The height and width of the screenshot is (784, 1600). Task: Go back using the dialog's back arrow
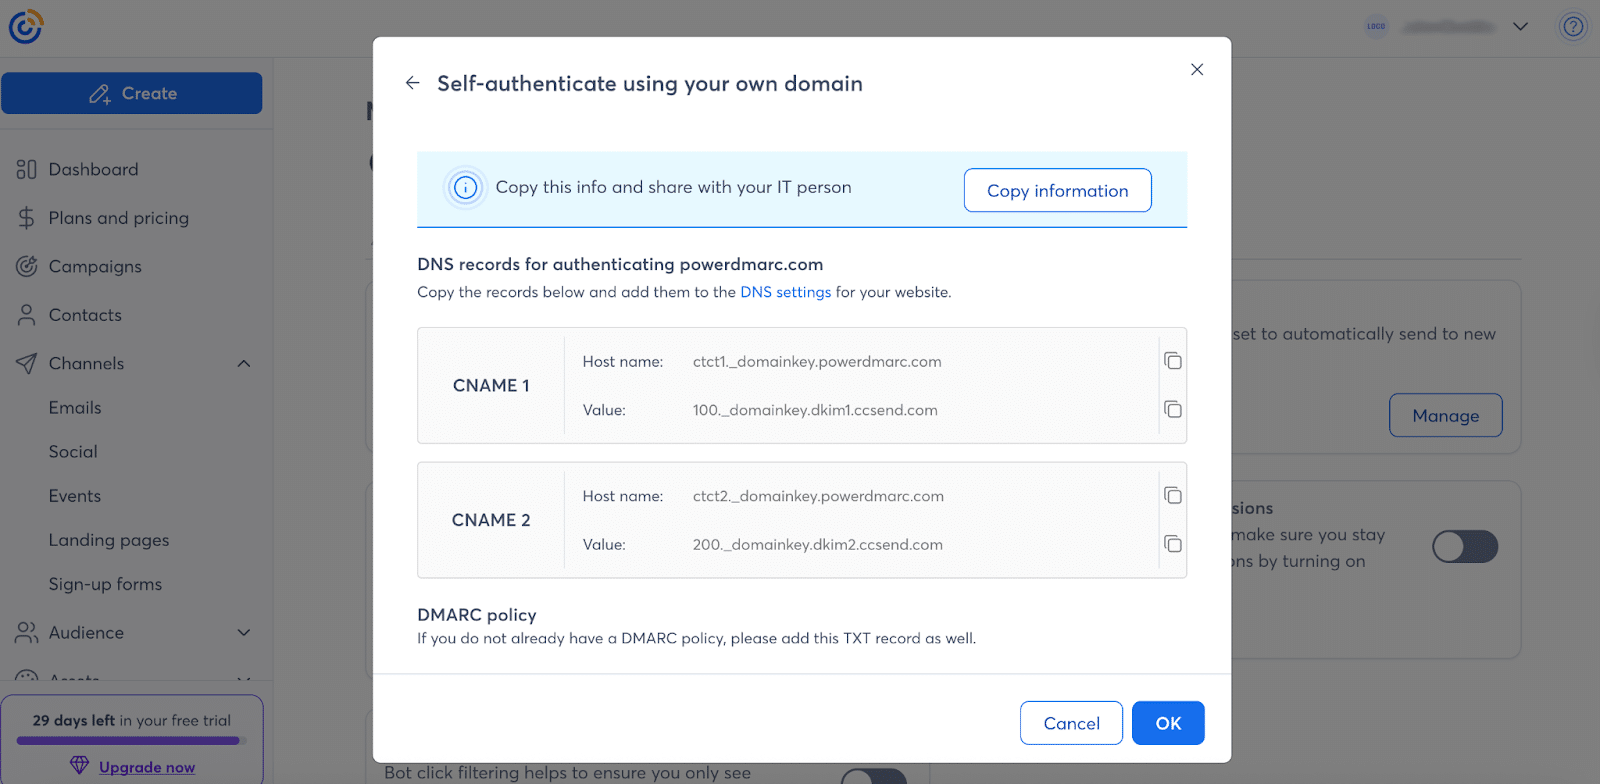pos(412,83)
